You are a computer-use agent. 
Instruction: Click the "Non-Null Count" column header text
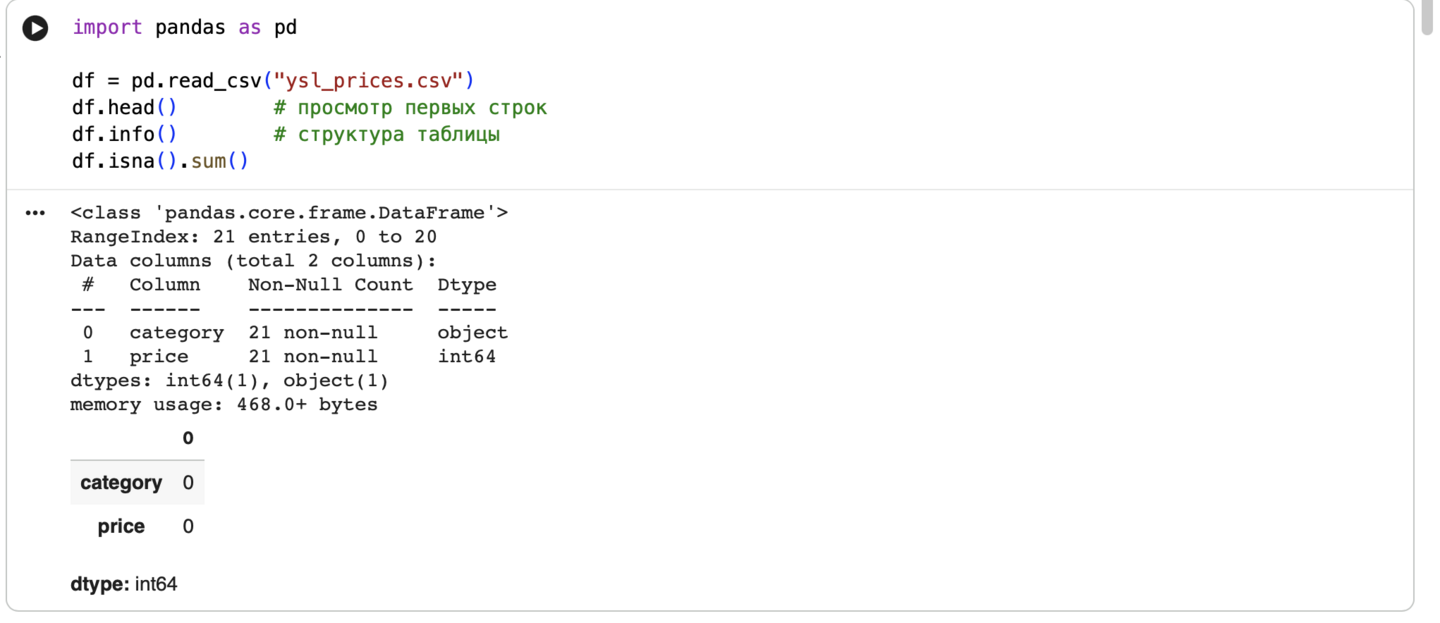click(x=330, y=285)
